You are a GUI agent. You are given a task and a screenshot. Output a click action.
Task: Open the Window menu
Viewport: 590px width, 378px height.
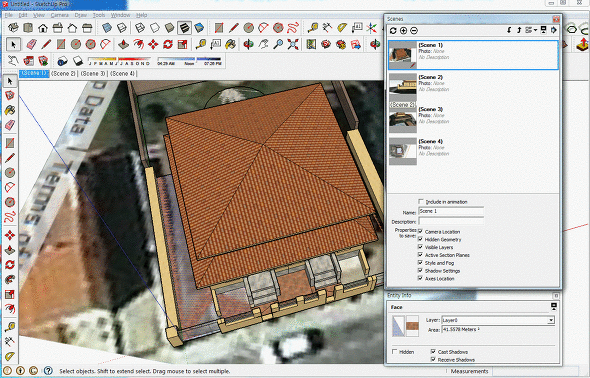click(x=120, y=15)
